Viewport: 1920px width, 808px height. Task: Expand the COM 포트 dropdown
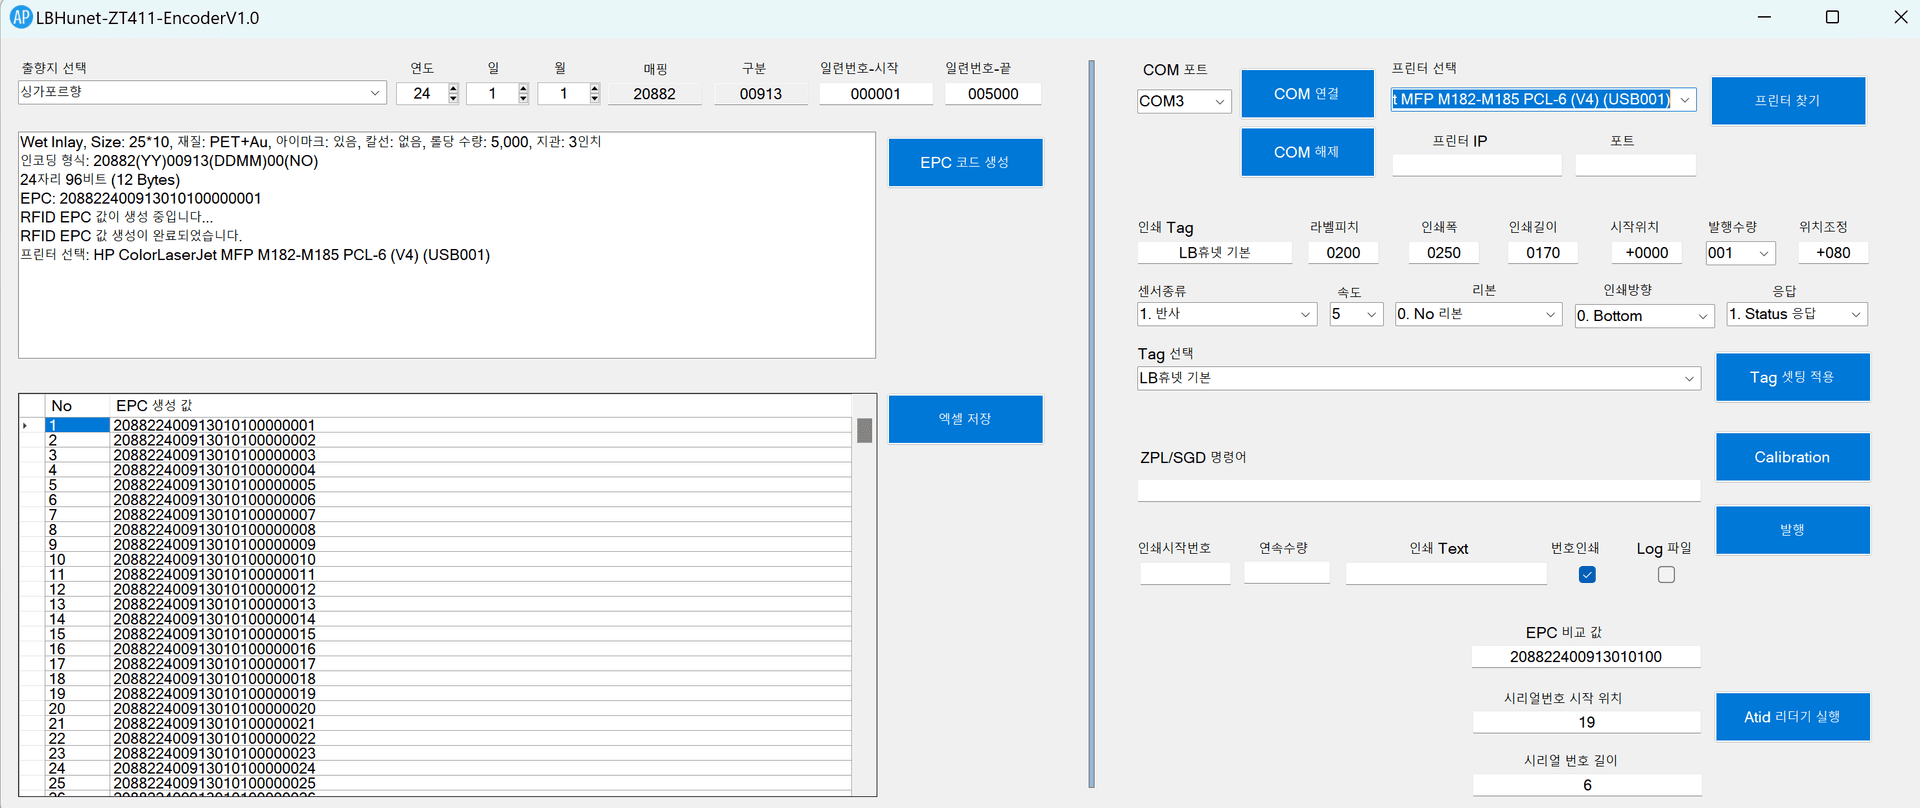(1219, 102)
